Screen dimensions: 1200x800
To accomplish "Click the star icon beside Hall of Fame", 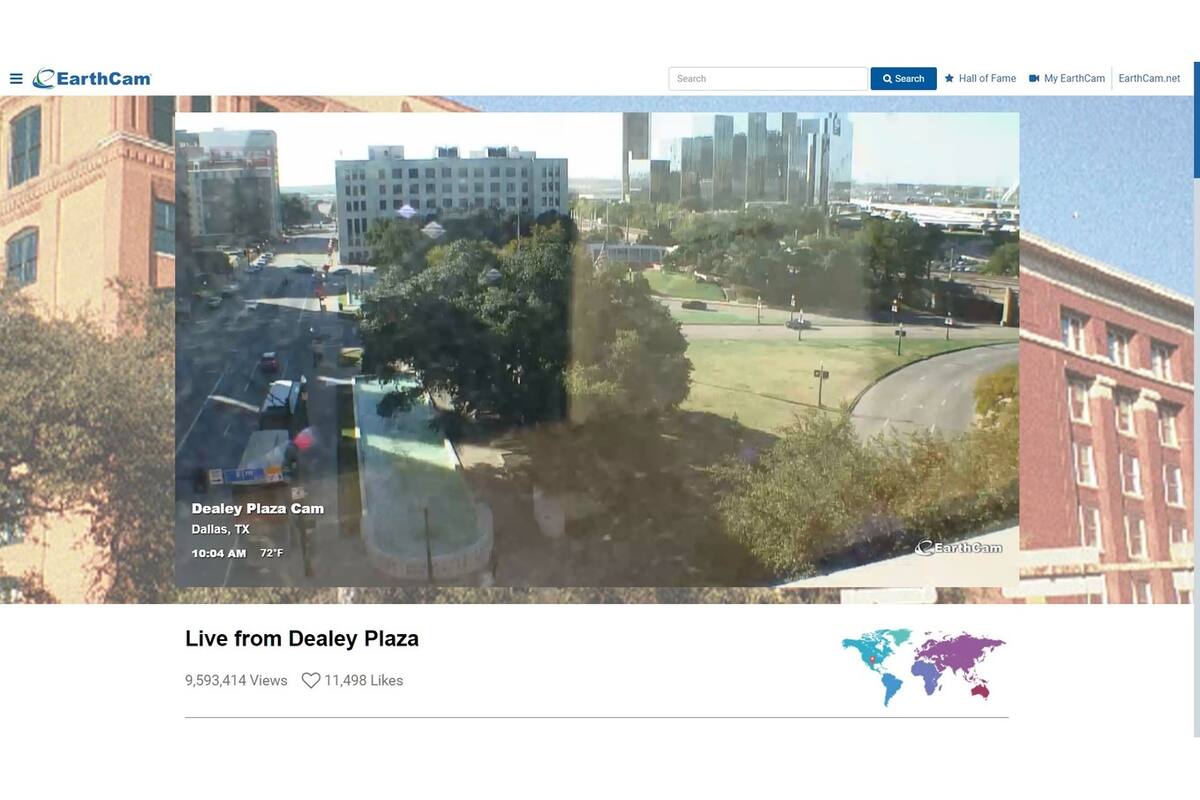I will (947, 78).
